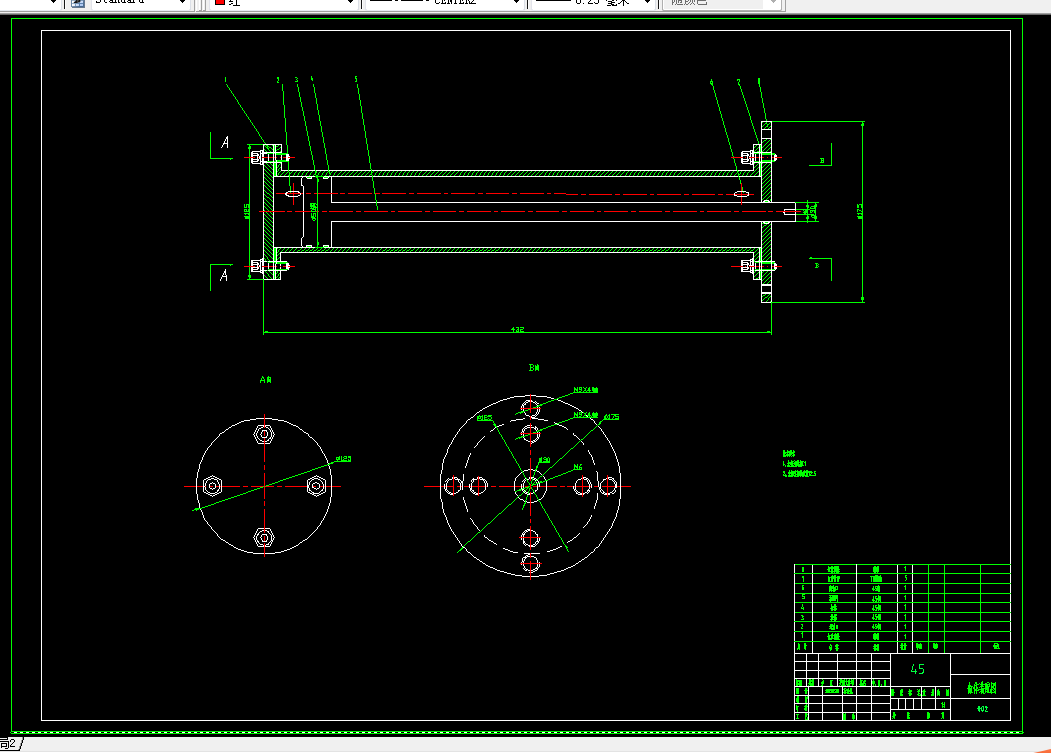Switch to the 布局2 layout tab
1051x753 pixels.
click(10, 744)
